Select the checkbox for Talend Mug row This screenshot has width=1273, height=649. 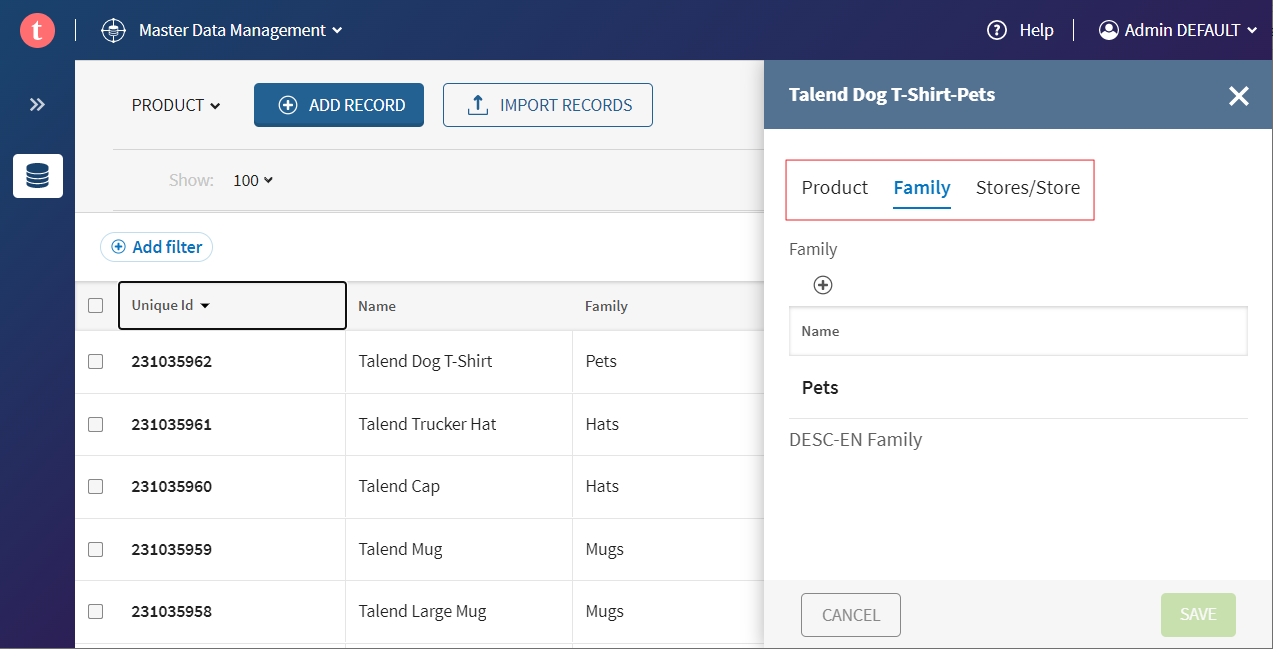(96, 549)
